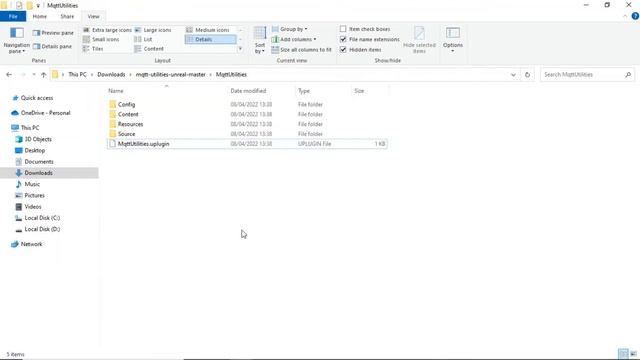Open the Recent locations dropdown arrow
The height and width of the screenshot is (360, 640).
tap(34, 75)
